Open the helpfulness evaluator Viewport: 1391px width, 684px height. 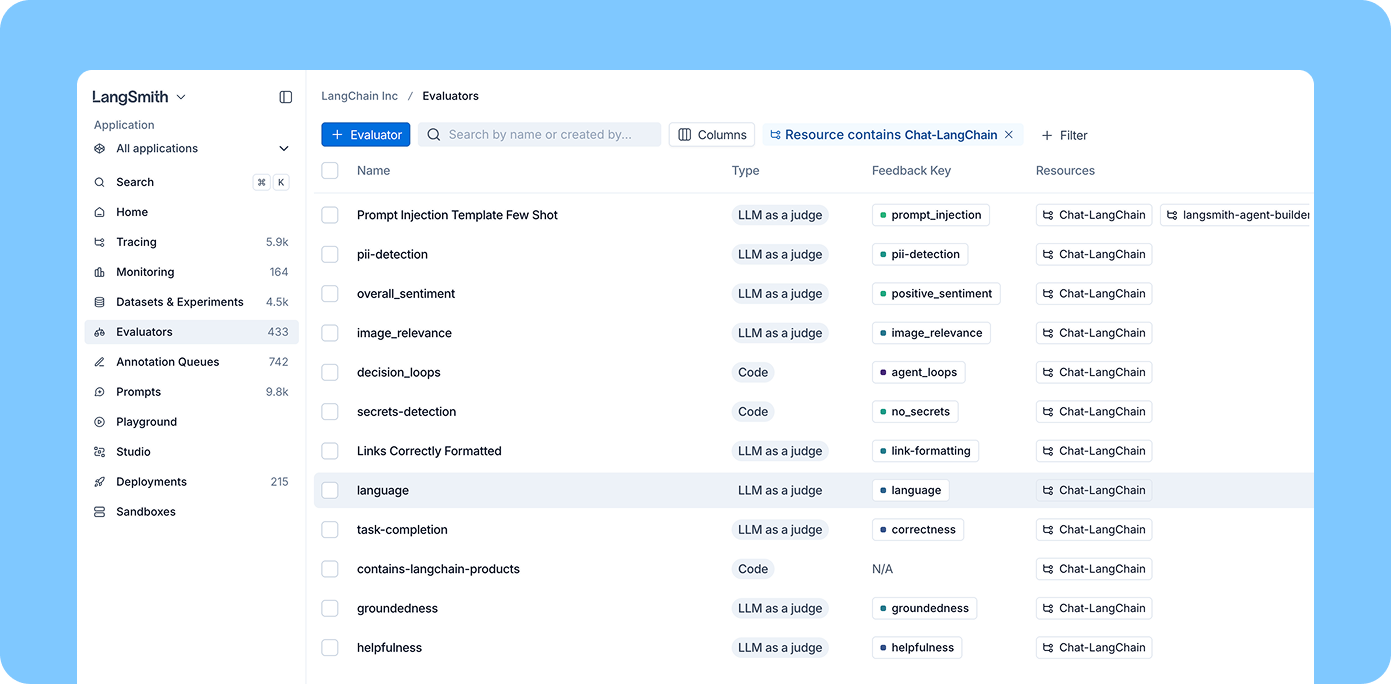pyautogui.click(x=389, y=648)
